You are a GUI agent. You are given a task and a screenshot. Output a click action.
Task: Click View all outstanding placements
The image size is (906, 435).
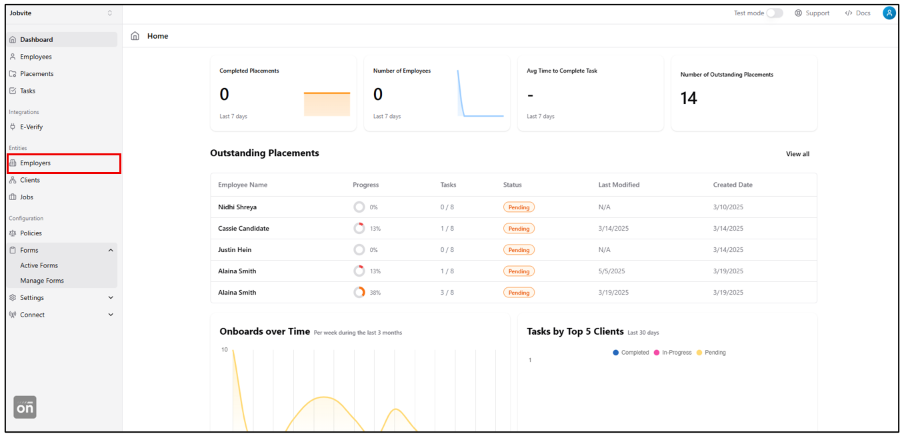tap(797, 154)
